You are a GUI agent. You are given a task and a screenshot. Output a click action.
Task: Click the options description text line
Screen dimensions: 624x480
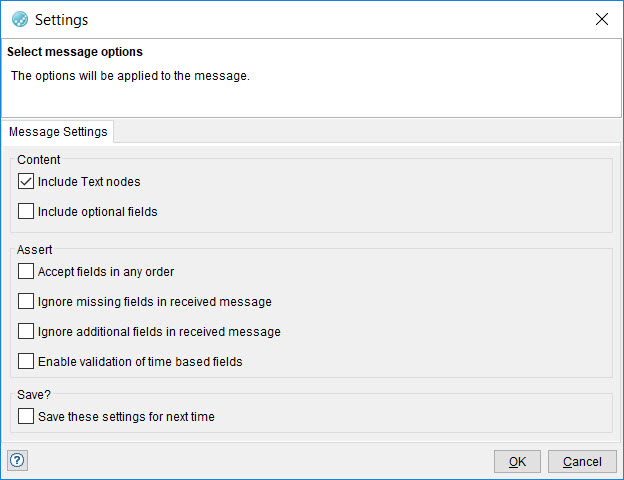point(130,75)
